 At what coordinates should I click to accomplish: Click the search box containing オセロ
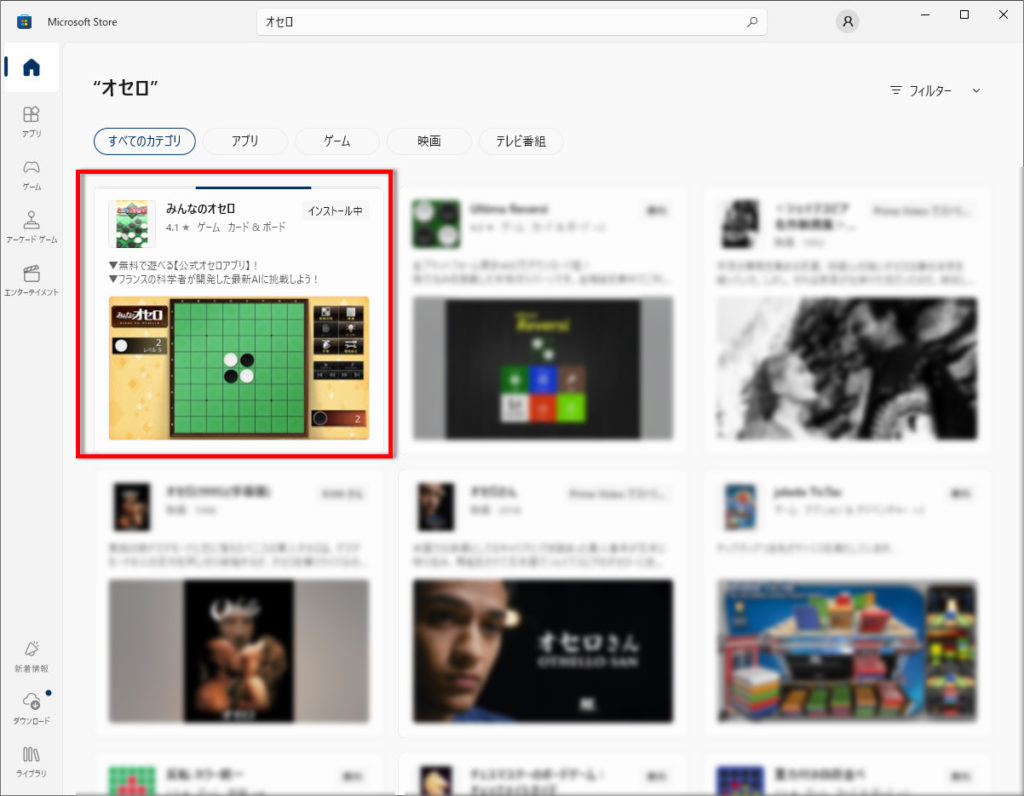point(500,21)
